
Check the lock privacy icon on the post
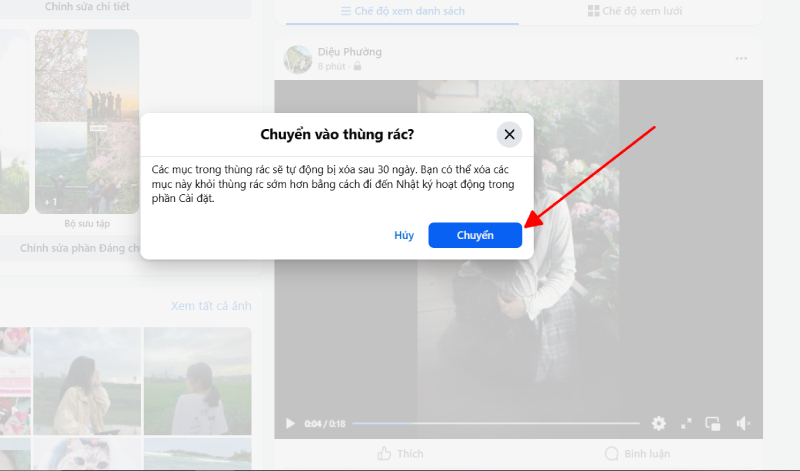pos(357,66)
